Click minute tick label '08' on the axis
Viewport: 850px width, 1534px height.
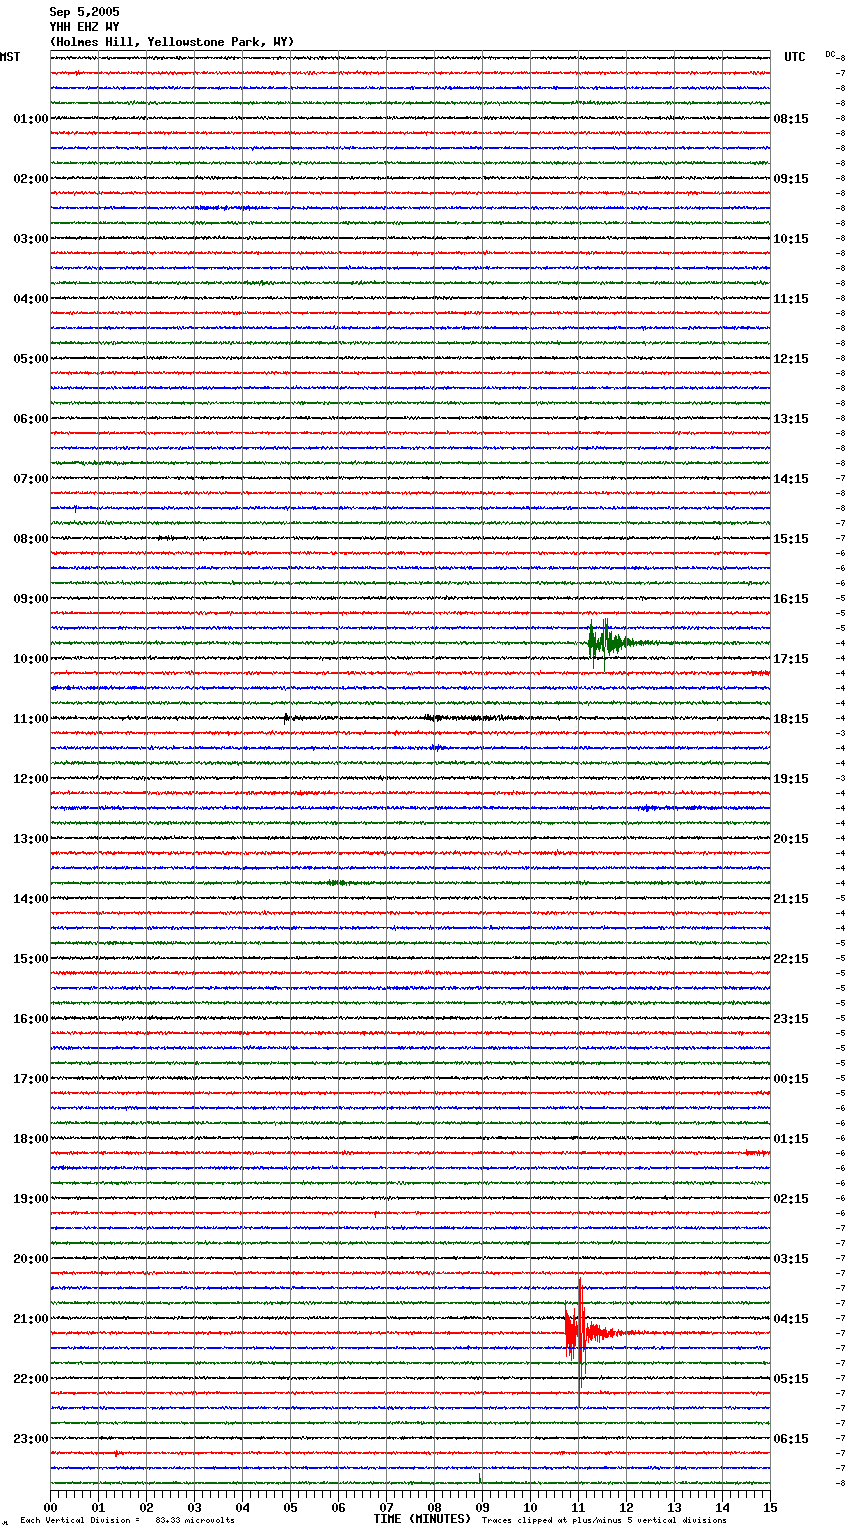tap(434, 1507)
